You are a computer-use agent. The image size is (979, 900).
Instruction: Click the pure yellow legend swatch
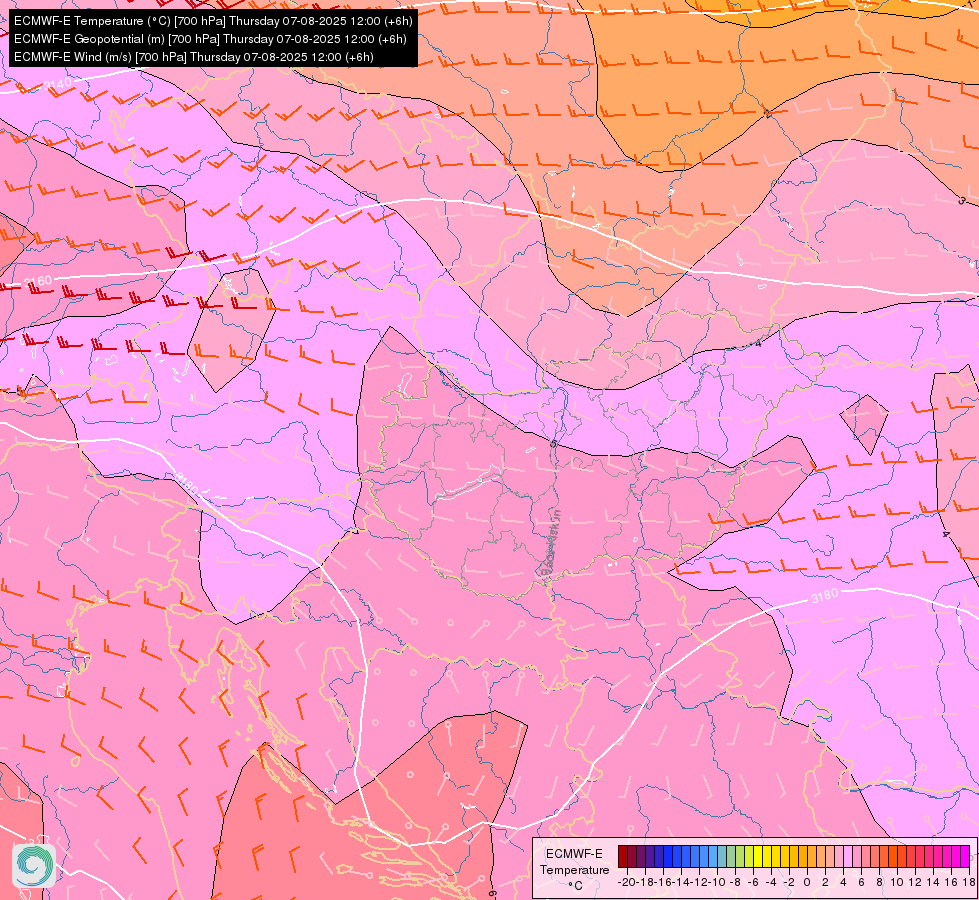(758, 856)
